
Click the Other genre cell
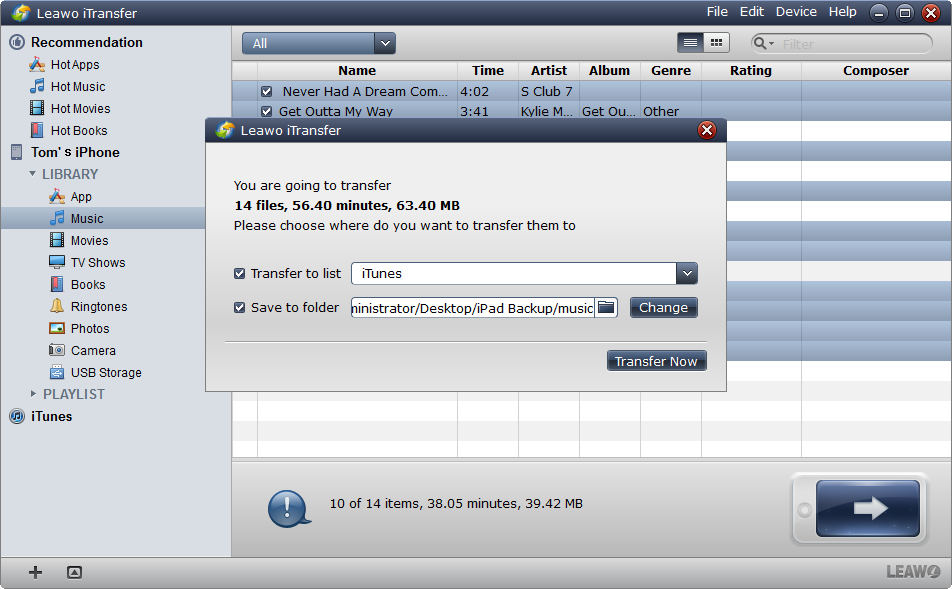point(671,111)
